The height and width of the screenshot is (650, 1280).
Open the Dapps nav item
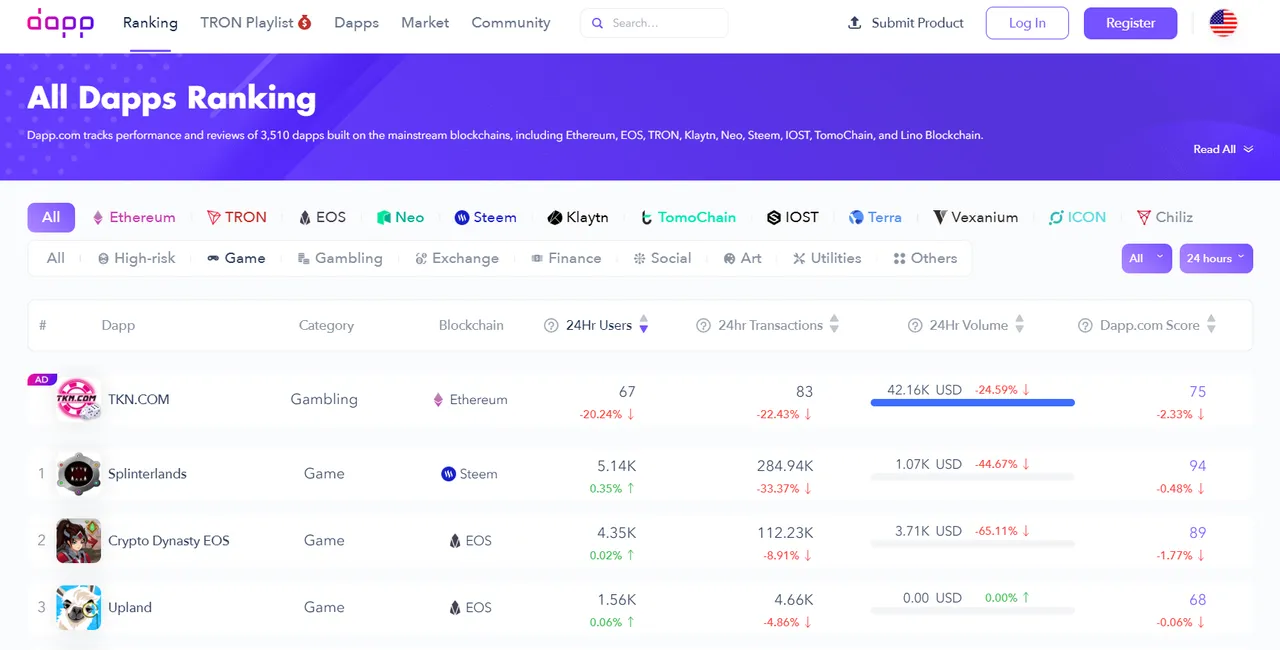[356, 23]
